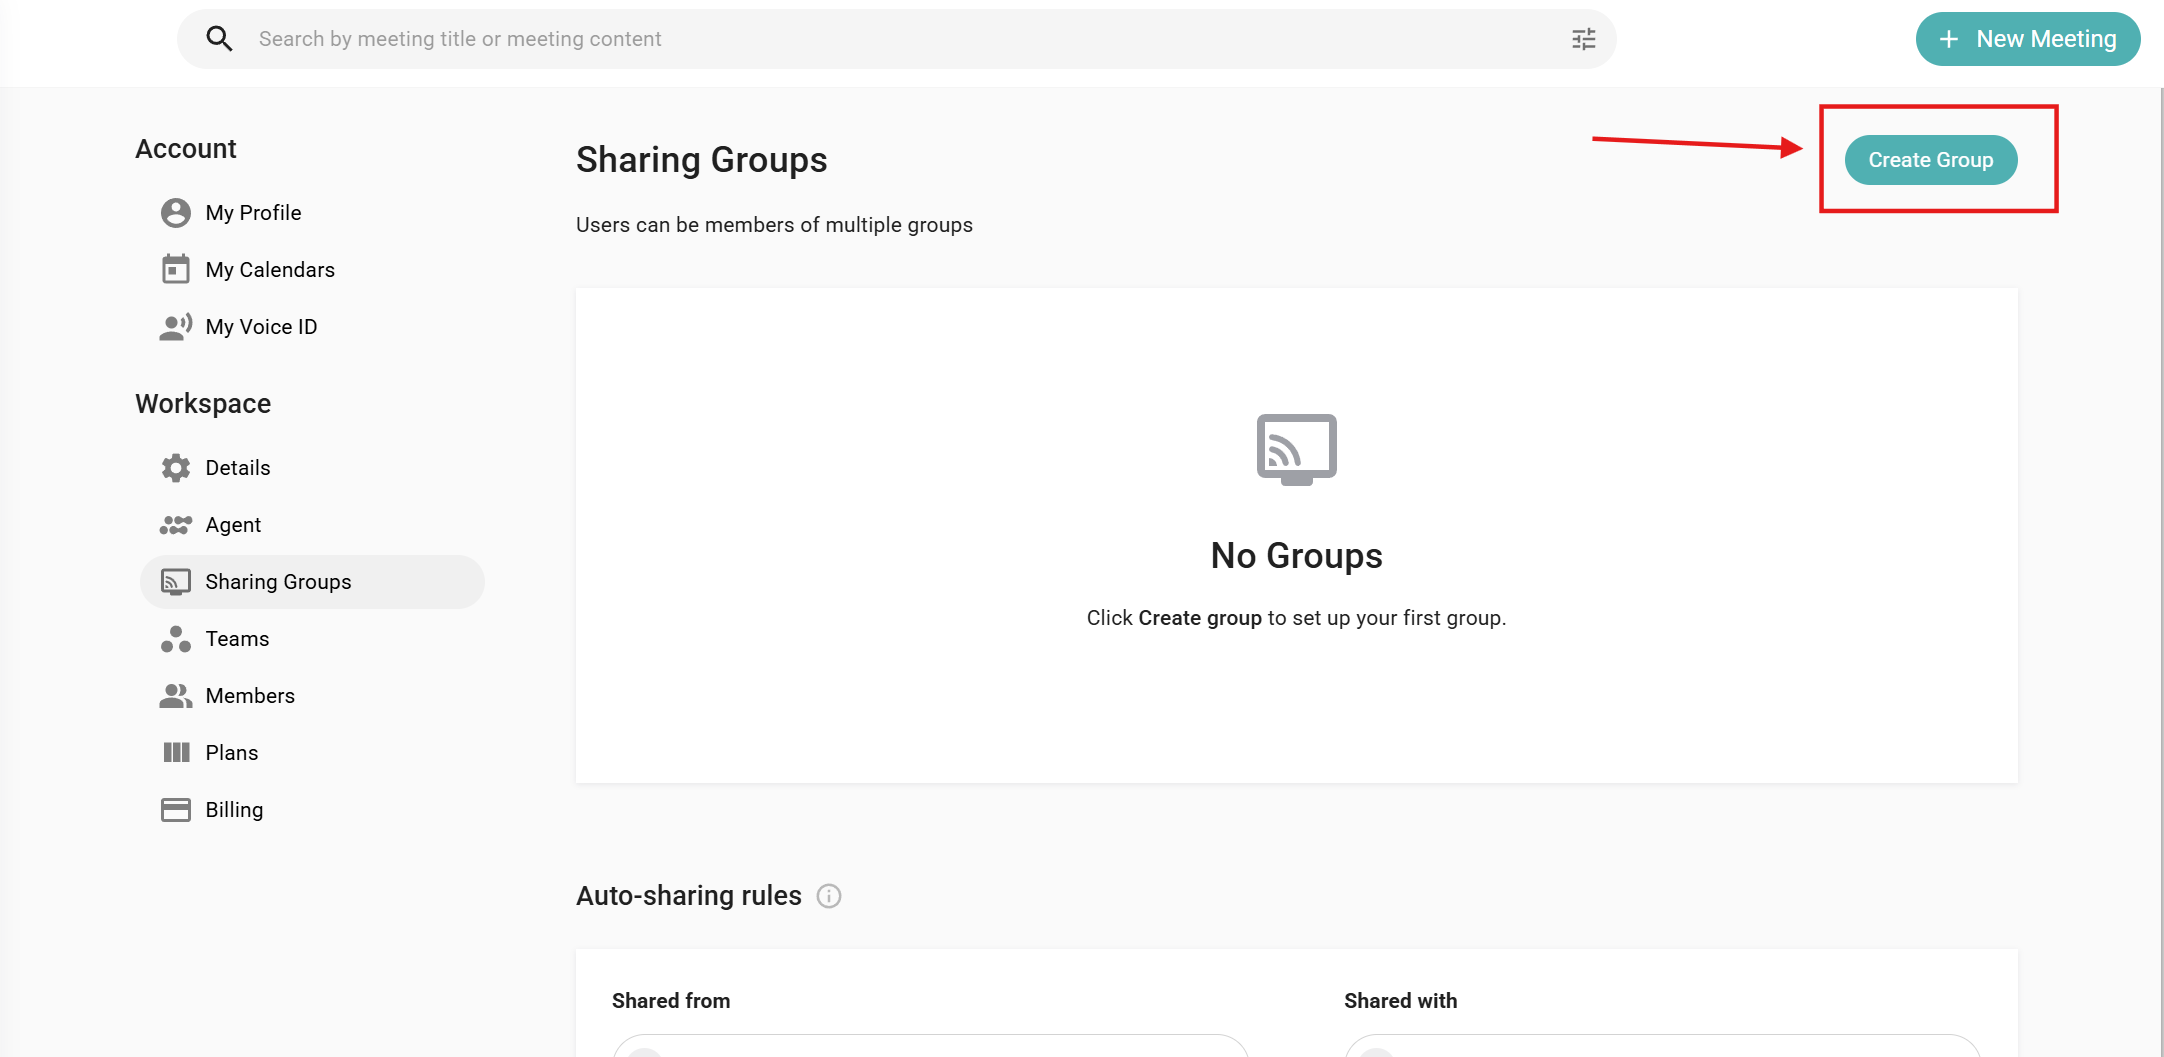Open the Members page
Viewport: 2164px width, 1057px height.
pyautogui.click(x=249, y=696)
